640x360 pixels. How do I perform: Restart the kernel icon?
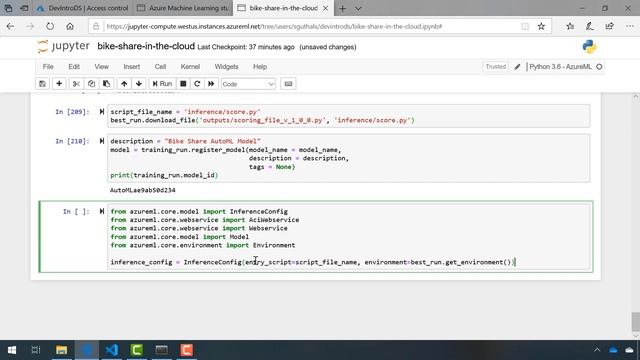tap(197, 84)
